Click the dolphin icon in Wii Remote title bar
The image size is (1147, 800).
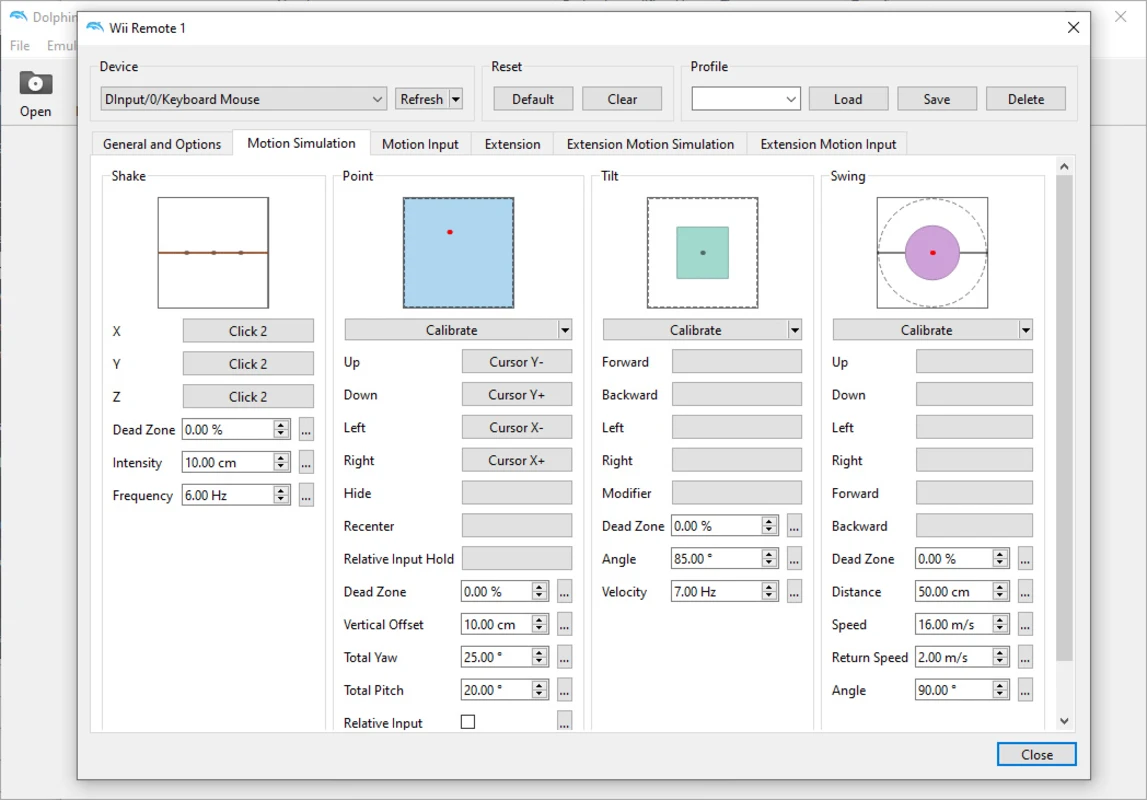95,28
